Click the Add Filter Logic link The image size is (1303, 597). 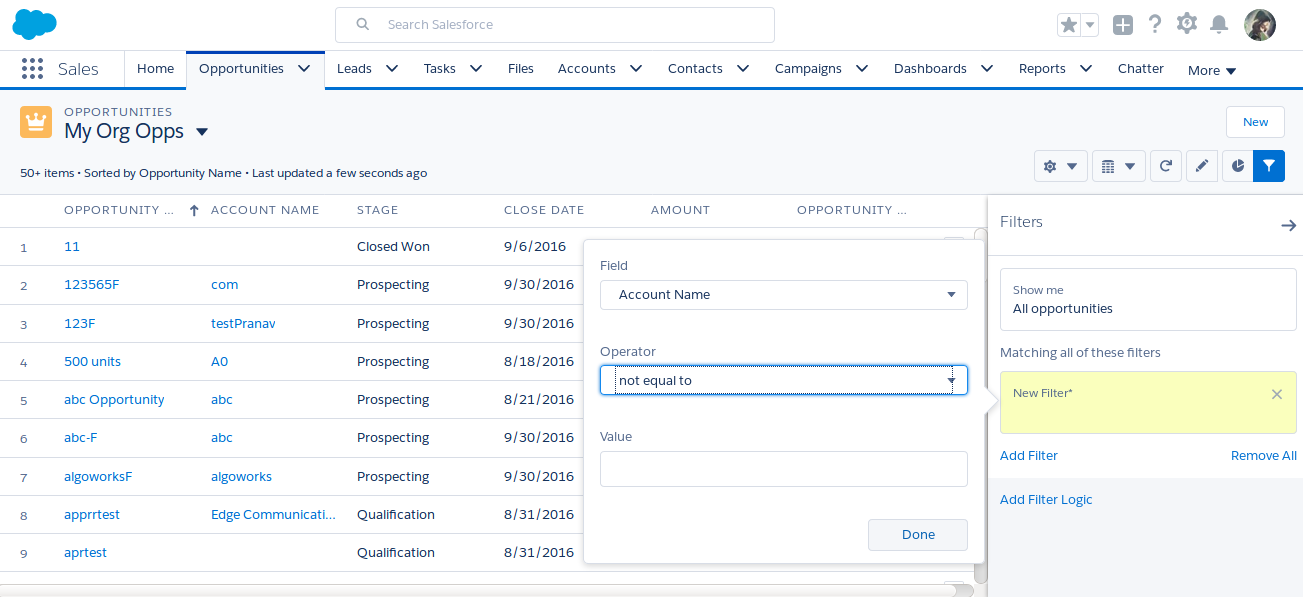pyautogui.click(x=1046, y=500)
